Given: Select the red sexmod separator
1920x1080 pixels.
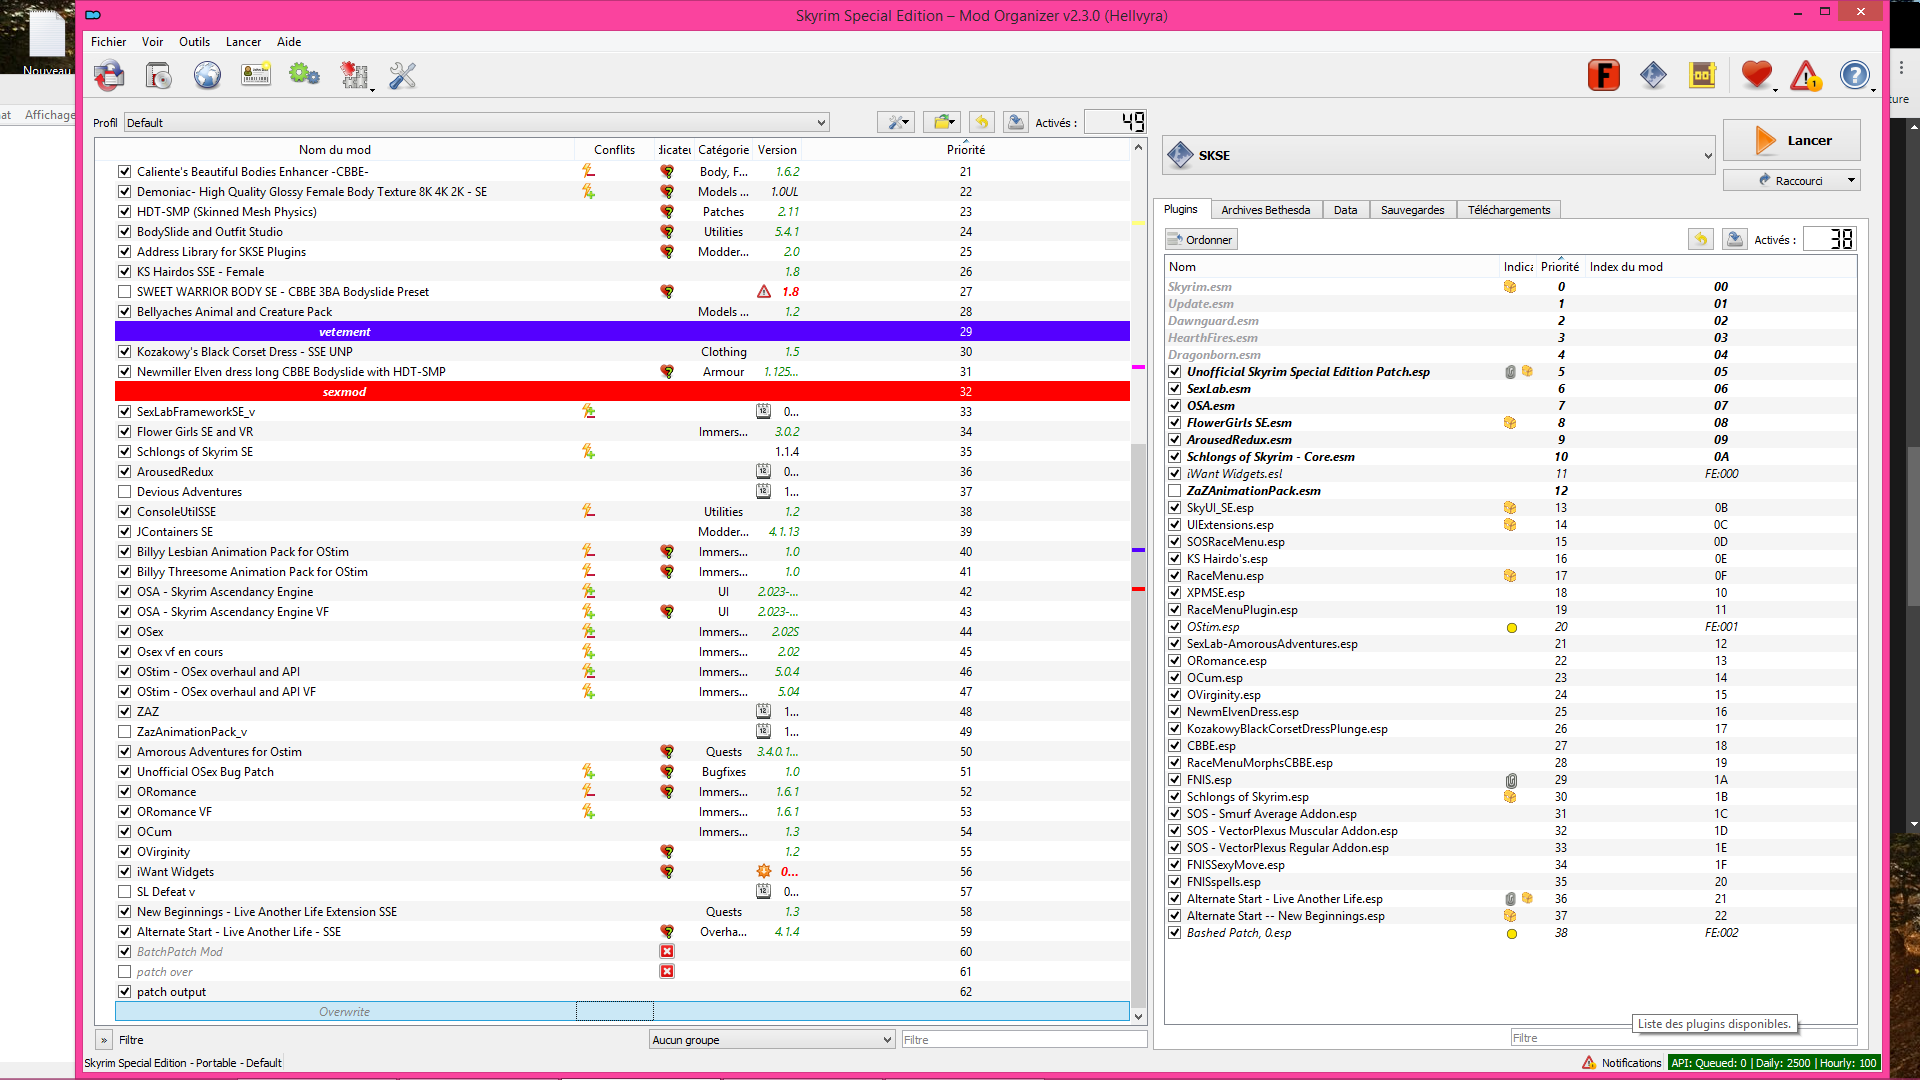Looking at the screenshot, I should point(622,392).
